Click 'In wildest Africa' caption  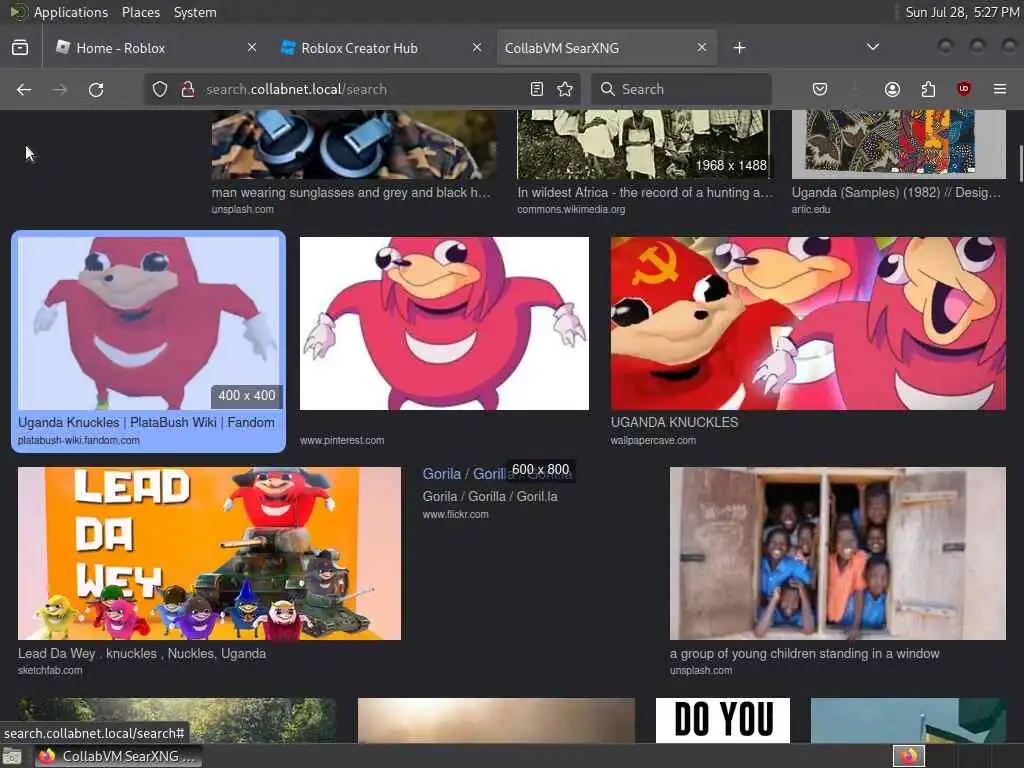645,193
